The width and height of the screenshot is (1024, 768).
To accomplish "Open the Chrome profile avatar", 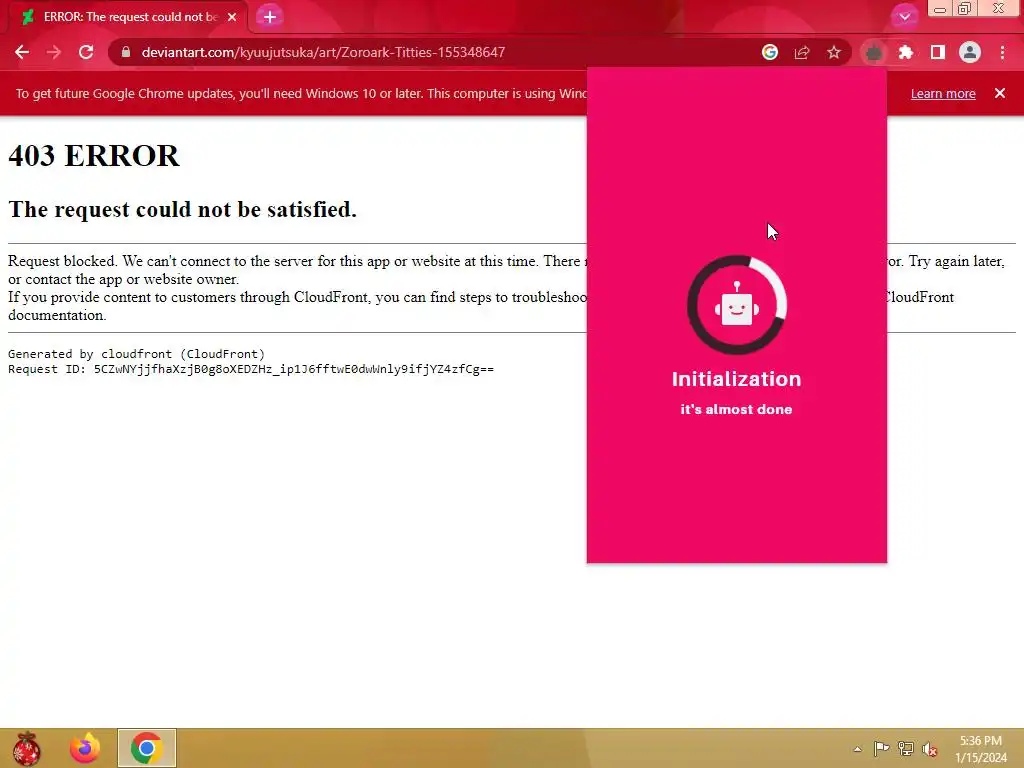I will (x=970, y=52).
